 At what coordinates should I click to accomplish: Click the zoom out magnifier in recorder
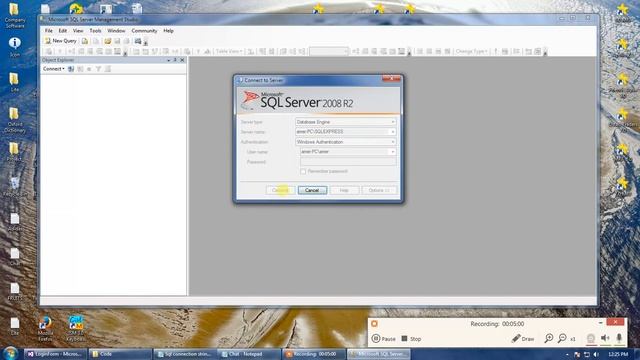tap(562, 338)
